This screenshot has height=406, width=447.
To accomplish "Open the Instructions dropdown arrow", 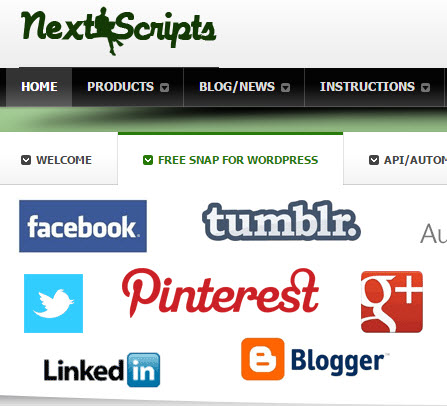I will click(425, 87).
